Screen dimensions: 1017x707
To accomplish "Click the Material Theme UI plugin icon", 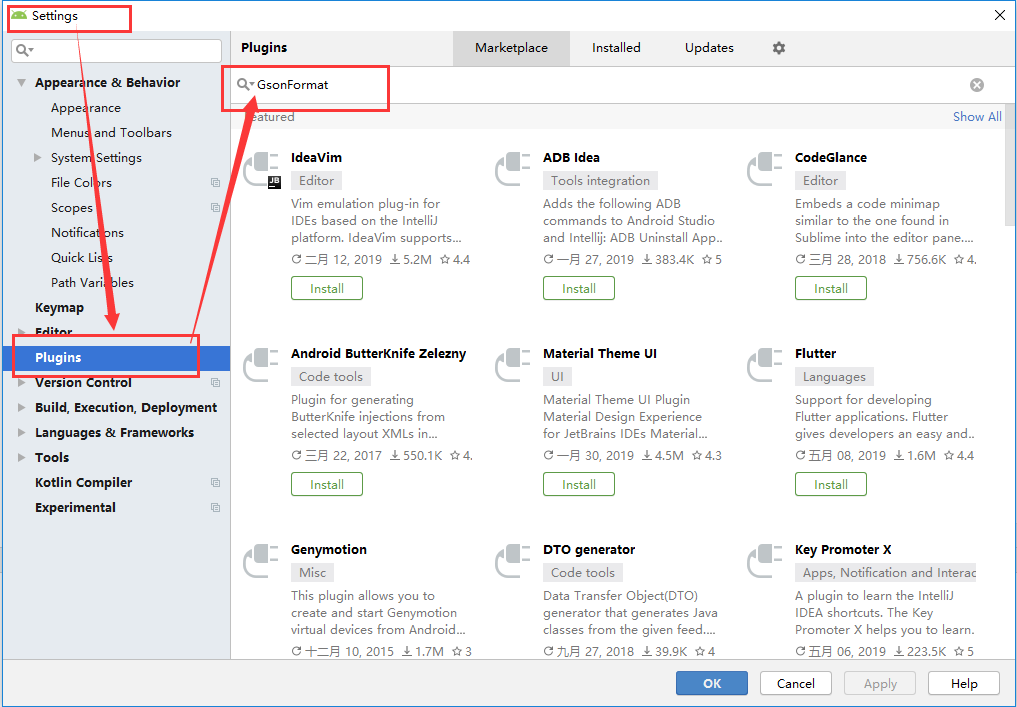I will (x=513, y=365).
